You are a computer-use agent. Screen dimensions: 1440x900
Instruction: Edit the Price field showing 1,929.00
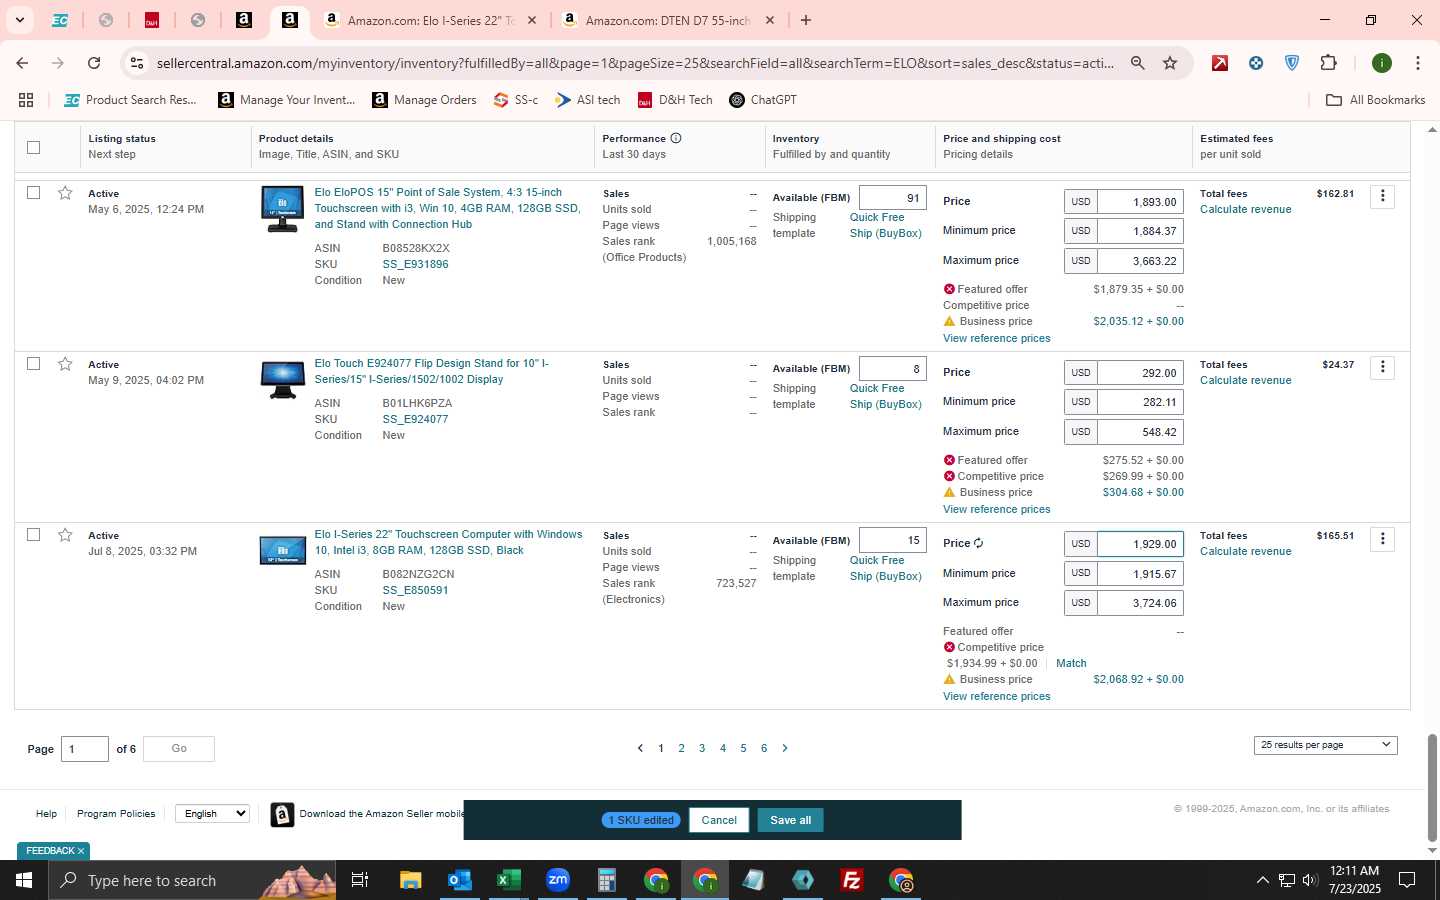pos(1140,544)
